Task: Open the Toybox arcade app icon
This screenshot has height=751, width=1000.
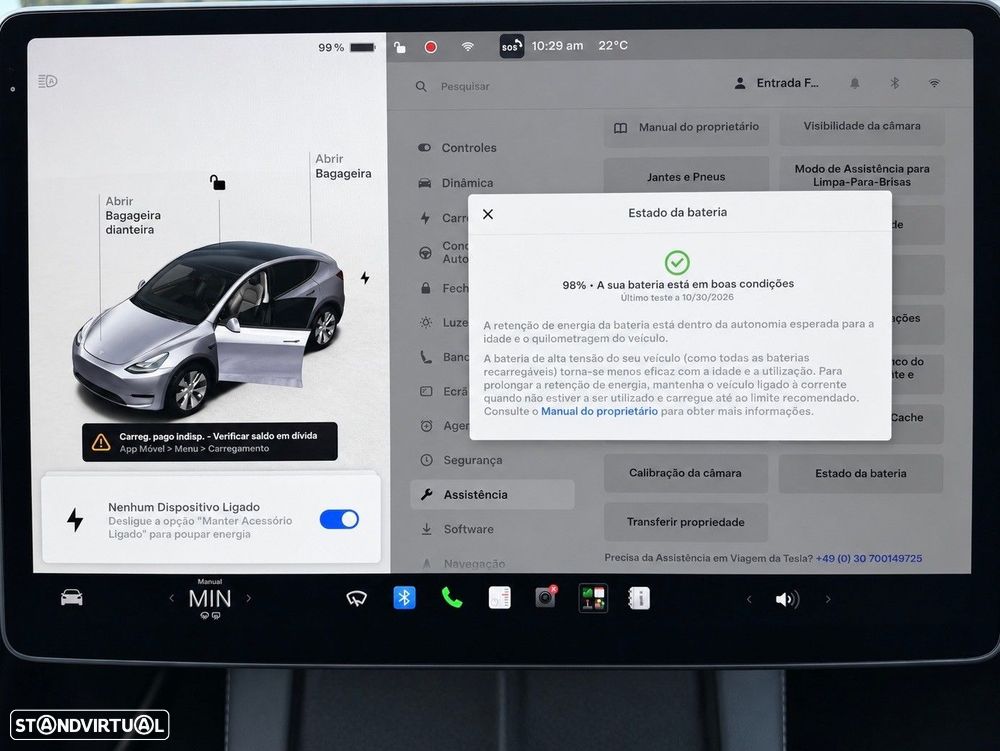Action: pyautogui.click(x=593, y=599)
